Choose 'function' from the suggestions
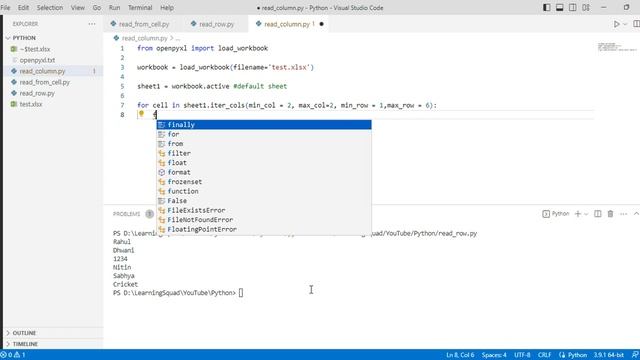640x360 pixels. [264, 191]
